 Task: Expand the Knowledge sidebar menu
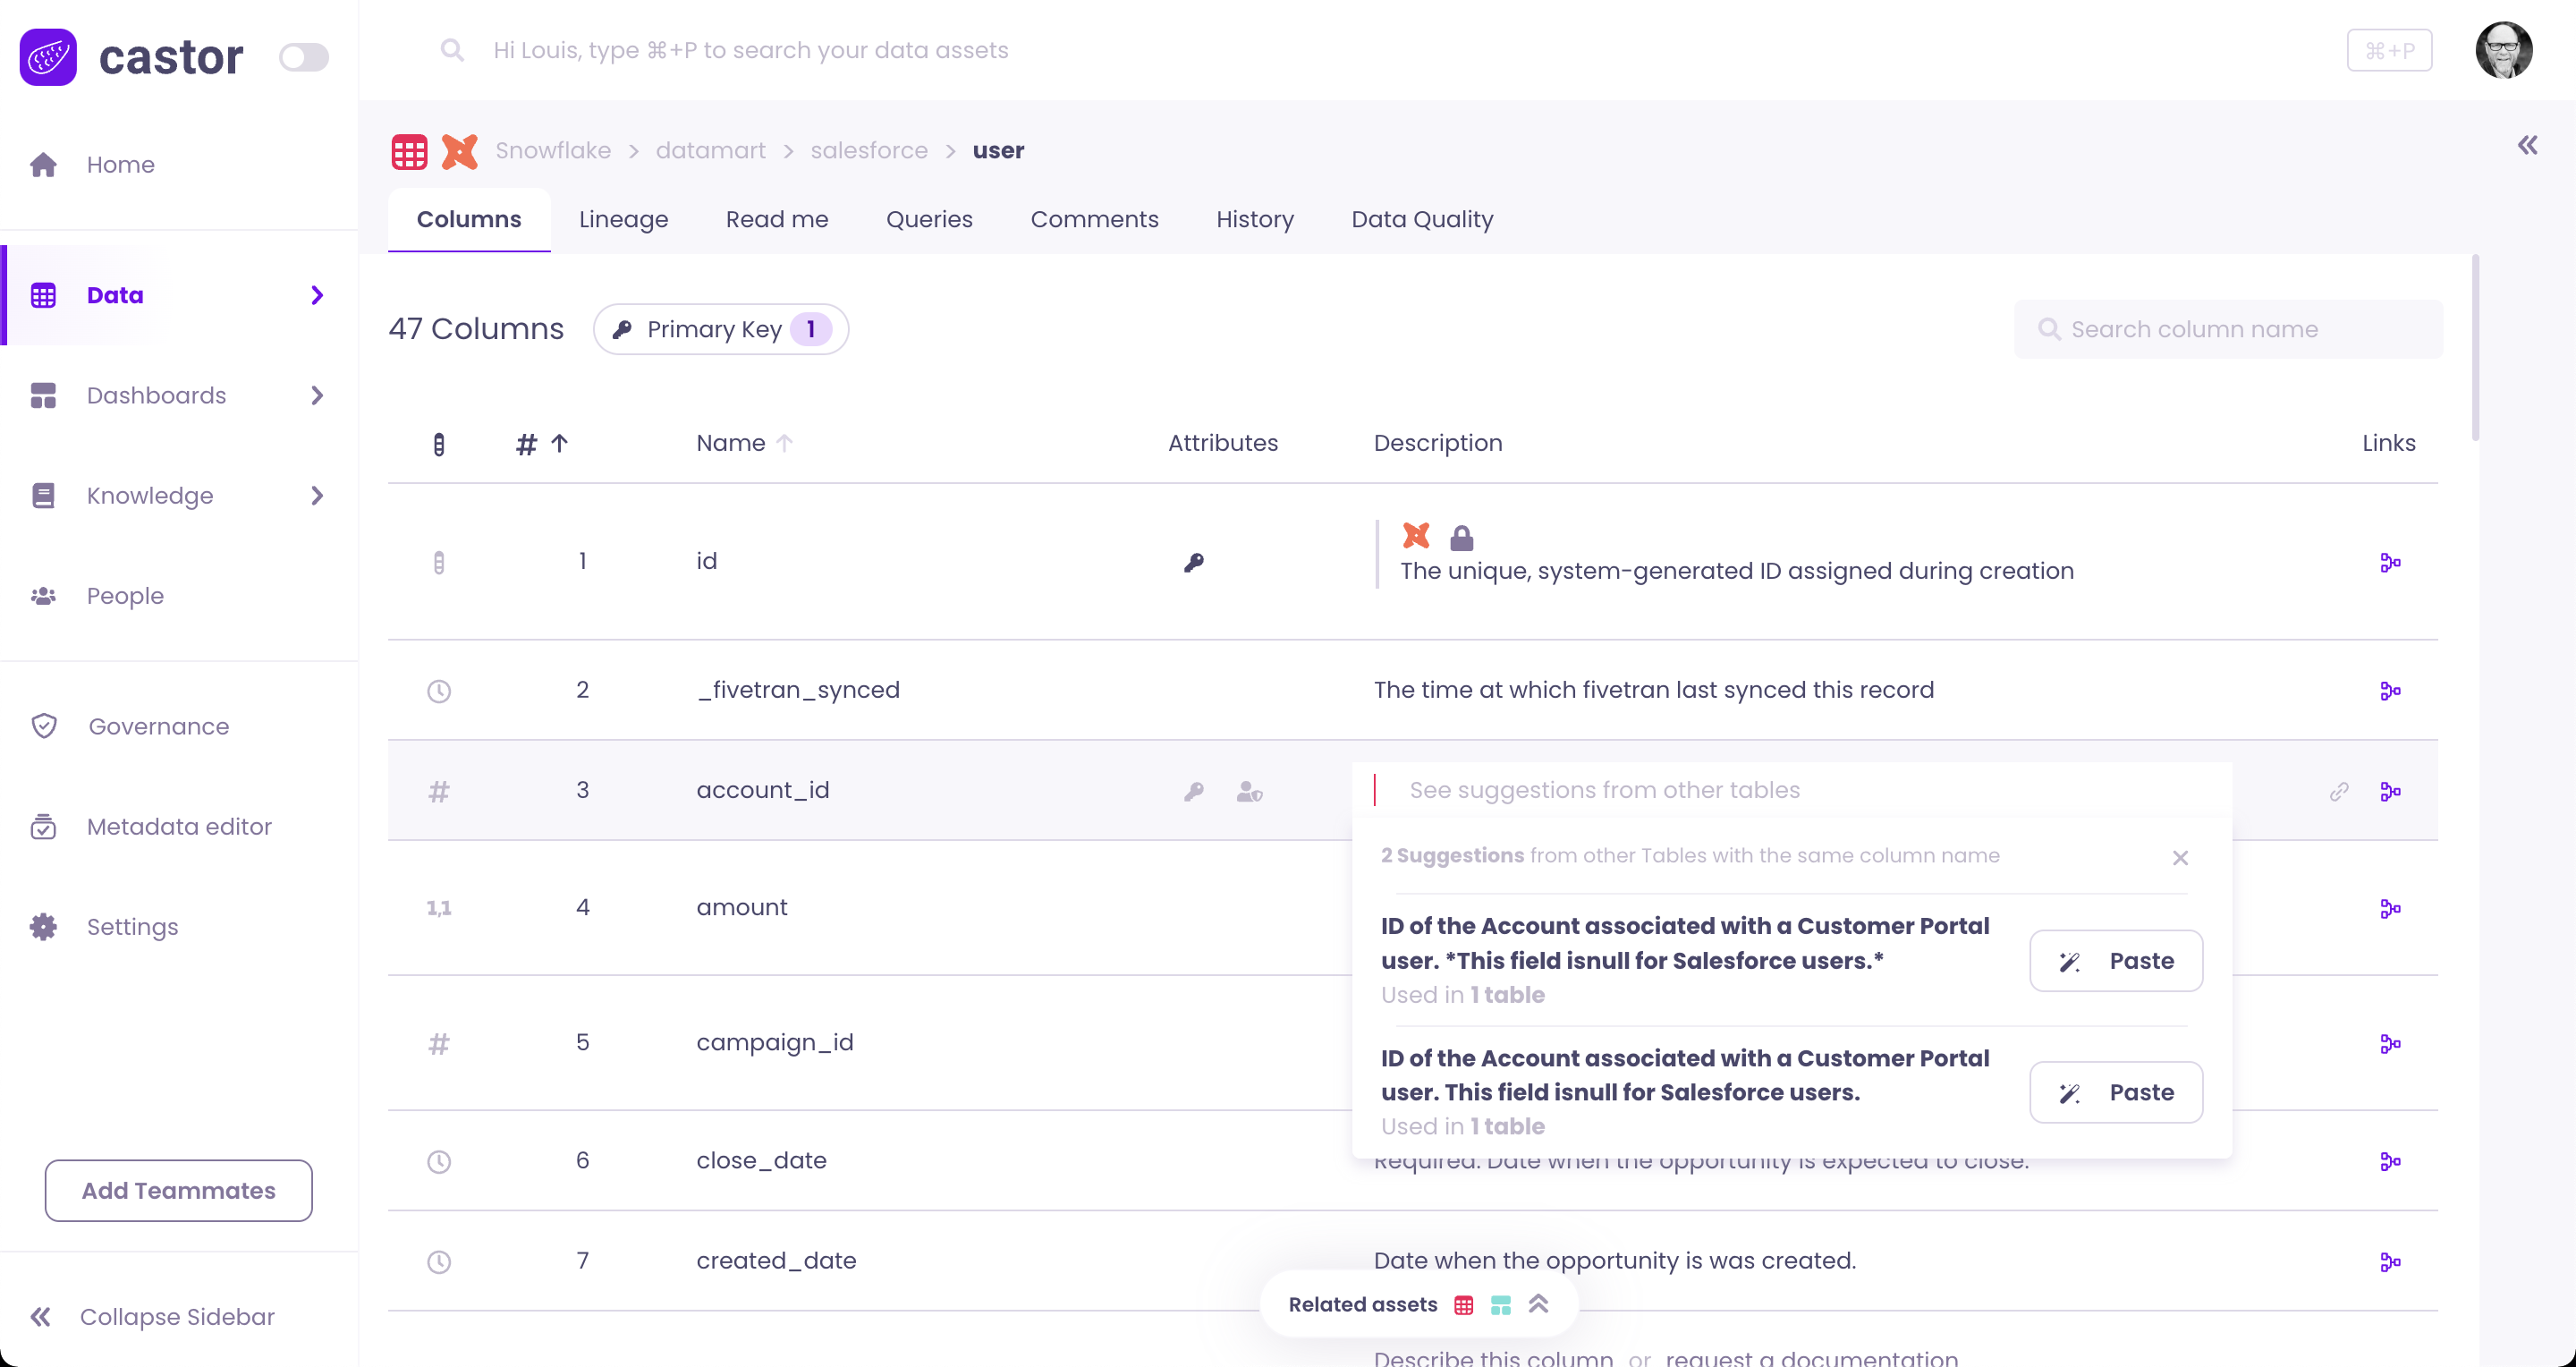(x=317, y=495)
